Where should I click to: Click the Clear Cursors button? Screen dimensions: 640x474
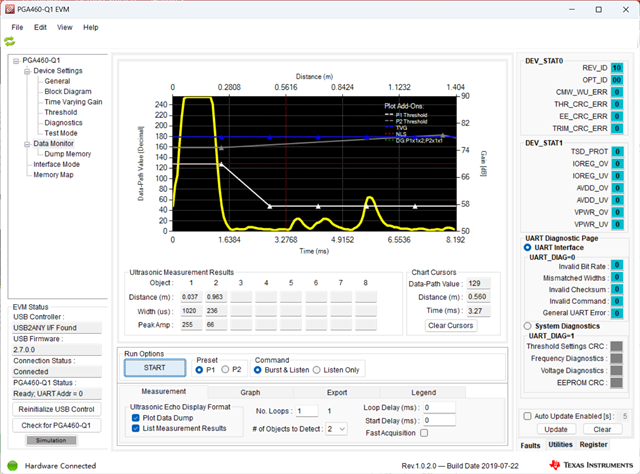451,325
